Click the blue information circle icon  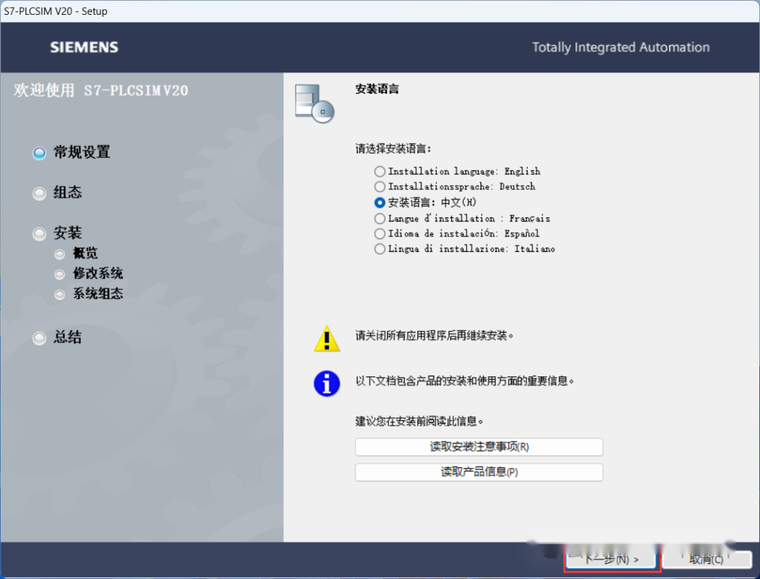(327, 382)
